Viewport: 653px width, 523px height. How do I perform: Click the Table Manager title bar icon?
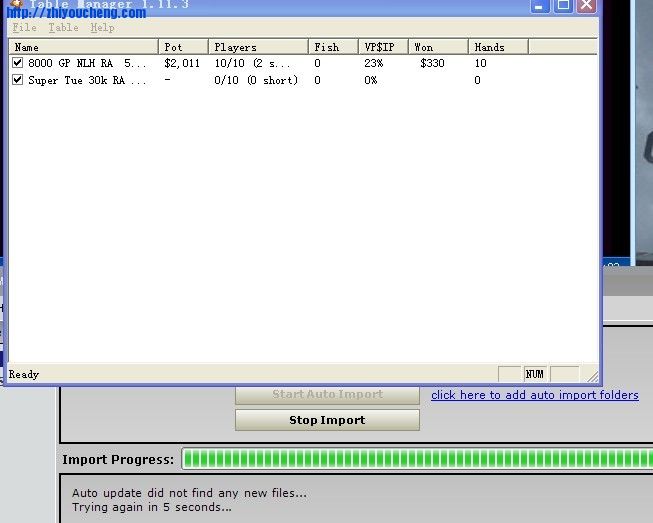point(15,4)
